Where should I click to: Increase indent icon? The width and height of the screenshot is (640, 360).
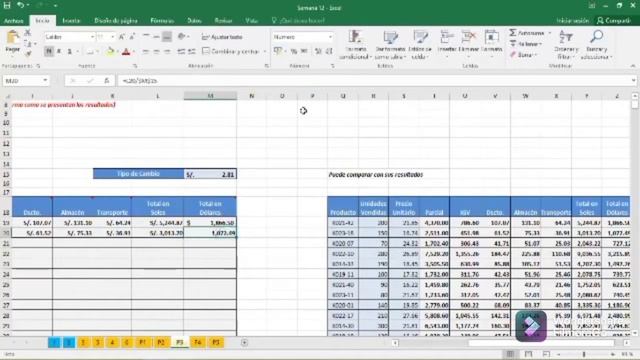[x=192, y=51]
